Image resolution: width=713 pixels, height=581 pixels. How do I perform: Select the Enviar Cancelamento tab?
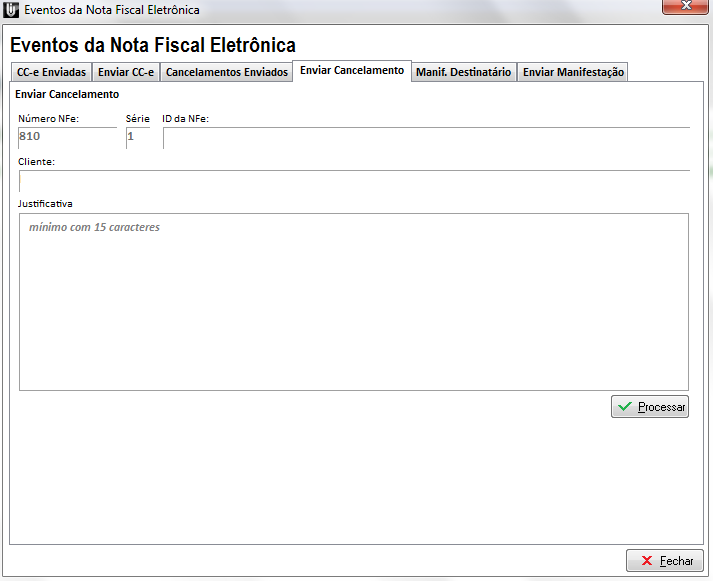pos(352,71)
